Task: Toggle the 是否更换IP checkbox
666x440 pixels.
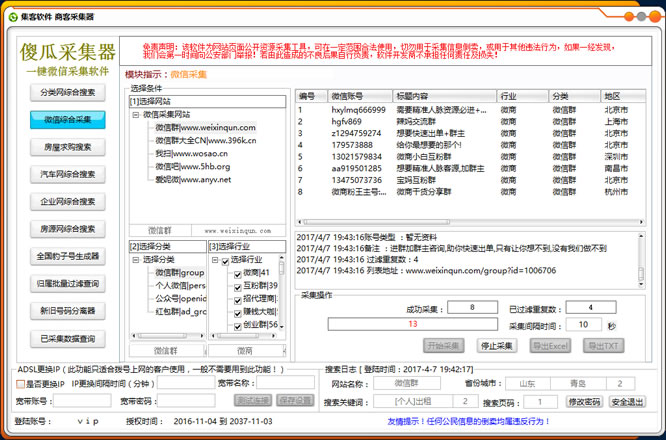Action: (21, 383)
